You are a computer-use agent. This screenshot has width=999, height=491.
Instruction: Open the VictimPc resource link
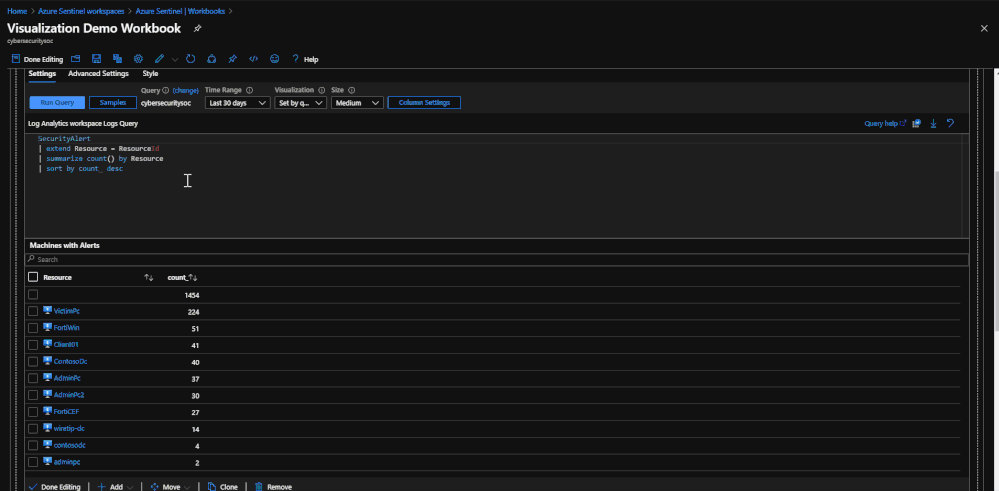pyautogui.click(x=67, y=311)
